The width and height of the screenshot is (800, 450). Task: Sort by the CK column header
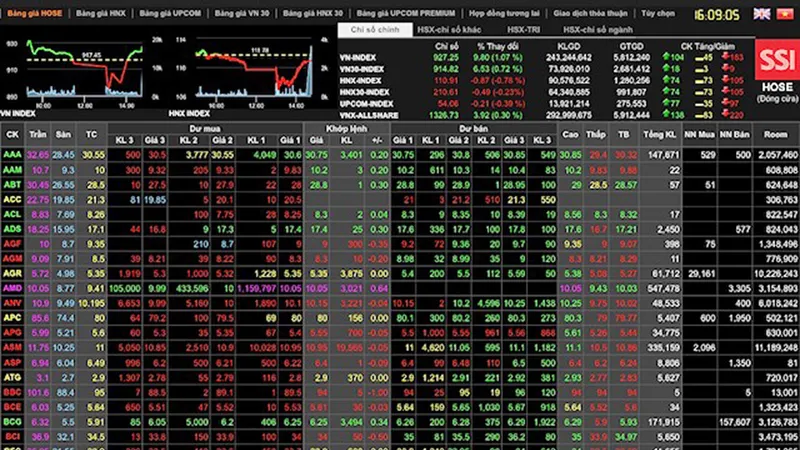pyautogui.click(x=12, y=134)
